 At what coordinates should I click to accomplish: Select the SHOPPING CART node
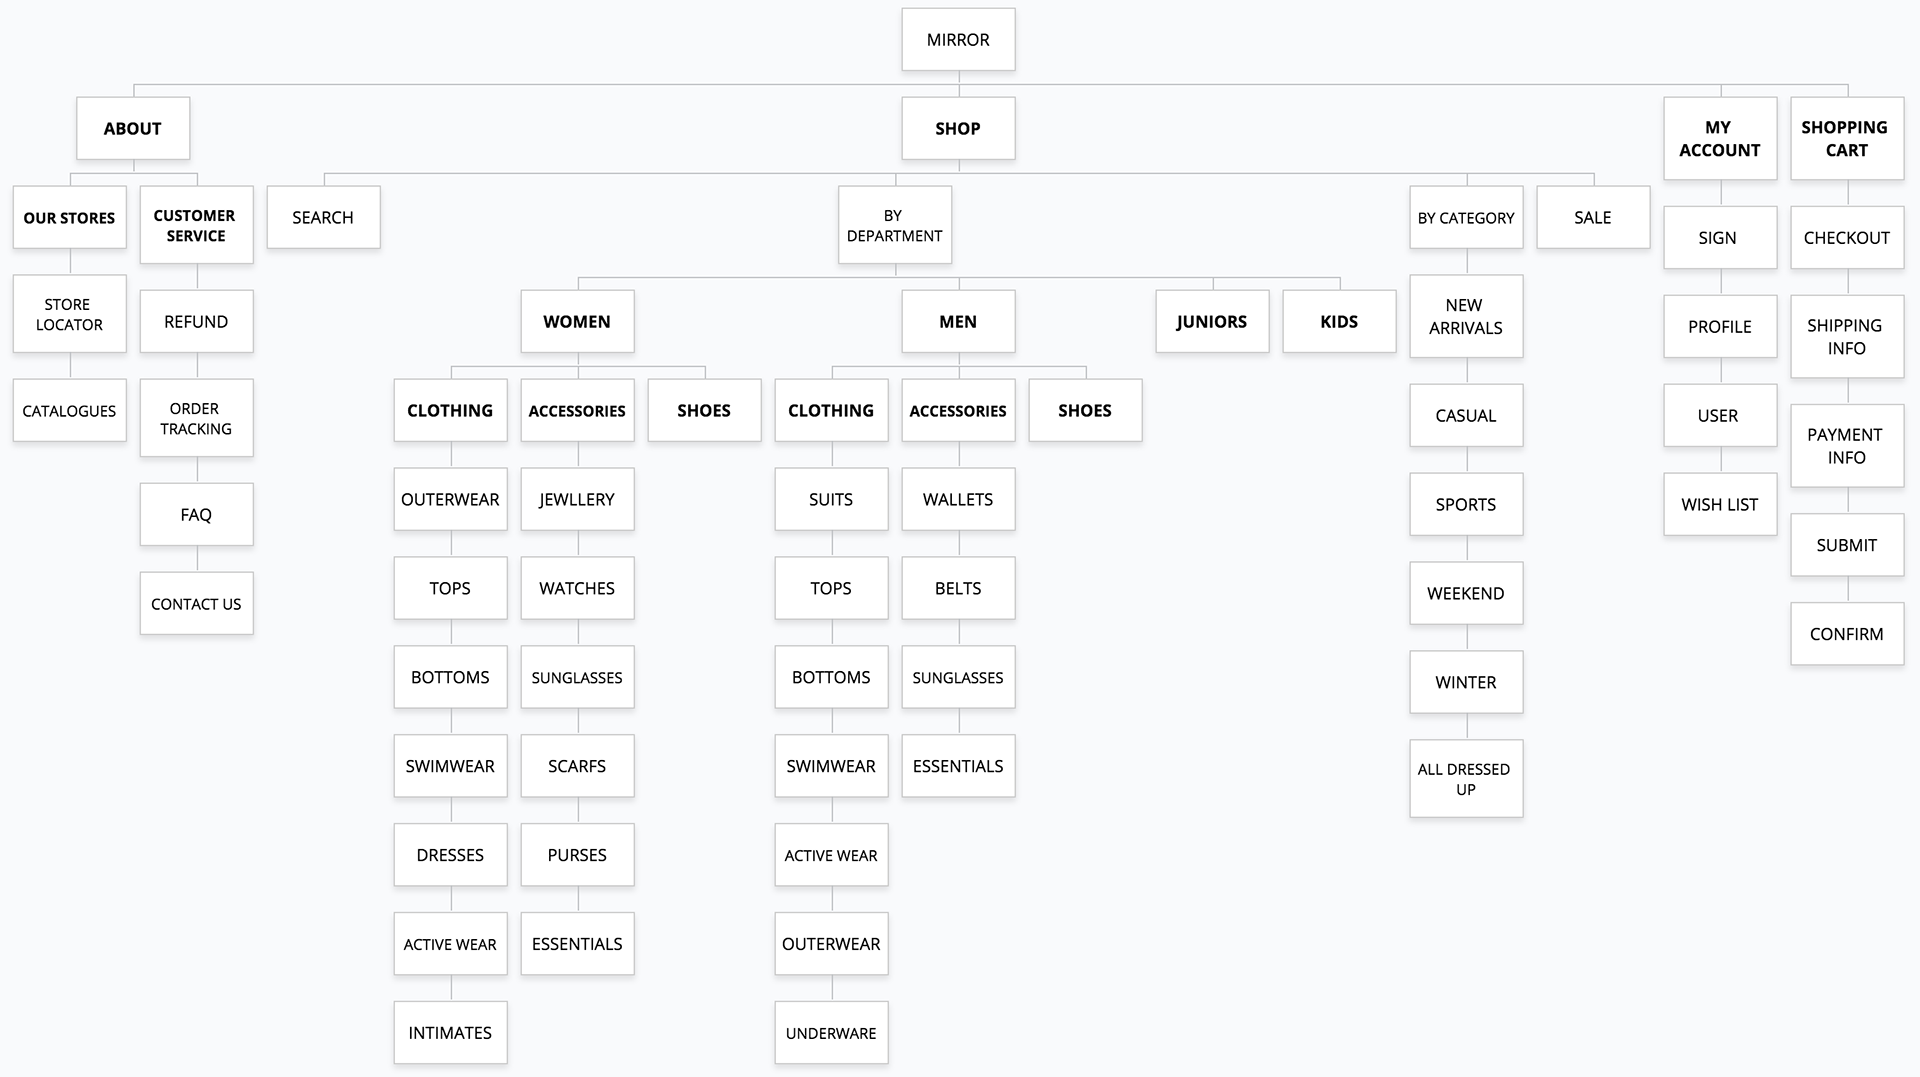click(1847, 139)
